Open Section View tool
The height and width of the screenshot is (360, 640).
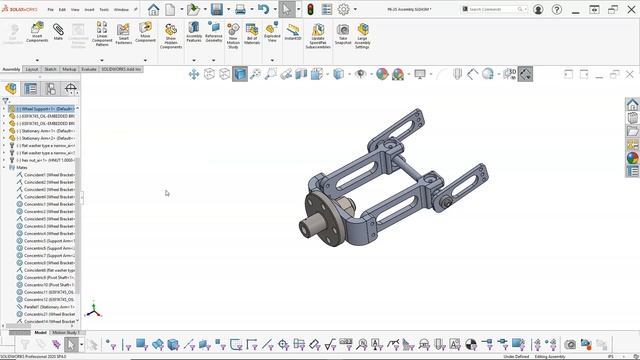pos(301,74)
